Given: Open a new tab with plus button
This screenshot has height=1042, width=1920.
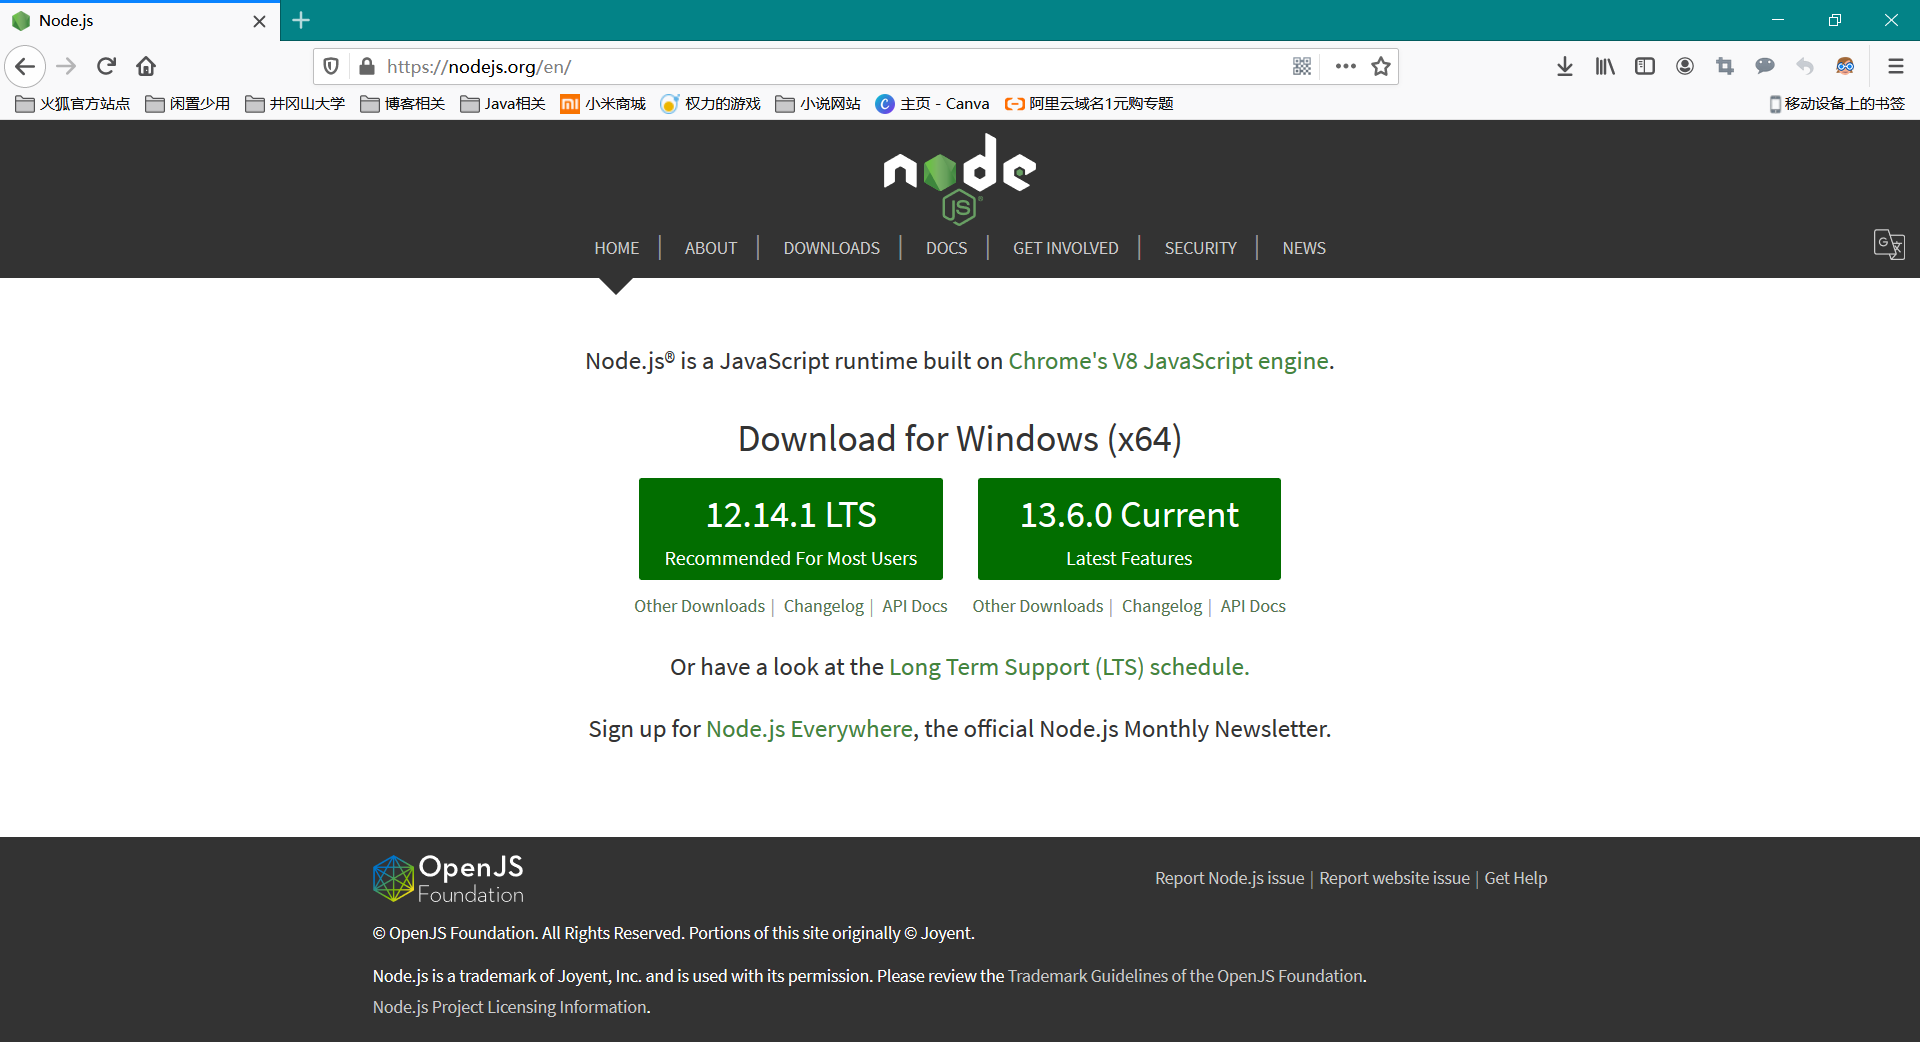Looking at the screenshot, I should click(301, 20).
